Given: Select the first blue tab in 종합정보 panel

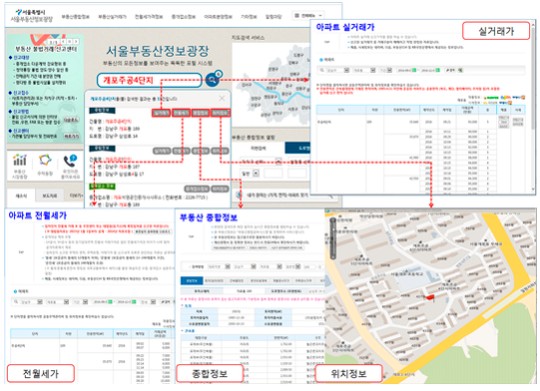Looking at the screenshot, I should tap(191, 280).
